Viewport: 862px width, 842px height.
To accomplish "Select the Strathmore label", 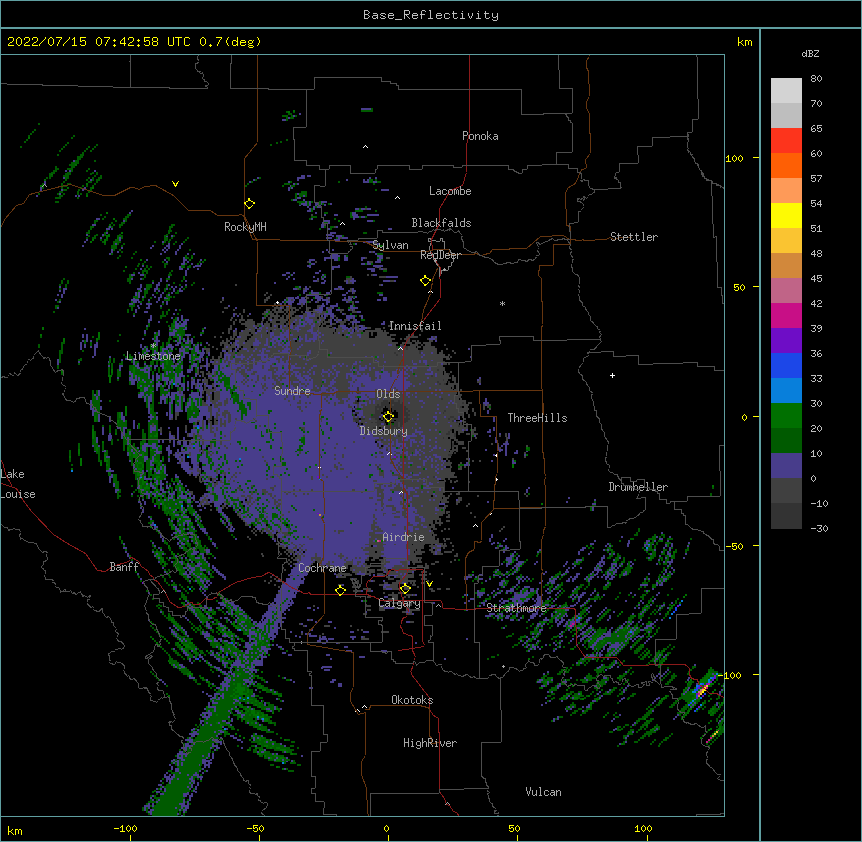I will 516,608.
